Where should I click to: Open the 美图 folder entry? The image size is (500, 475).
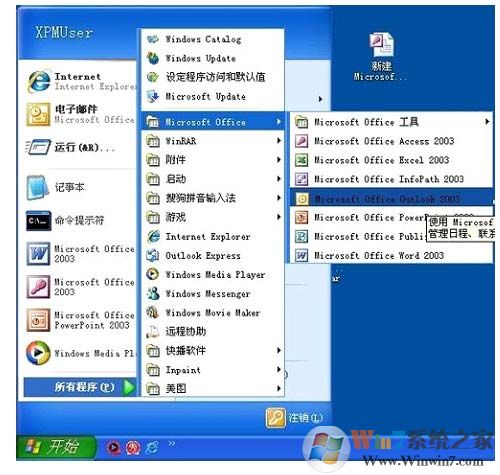213,388
